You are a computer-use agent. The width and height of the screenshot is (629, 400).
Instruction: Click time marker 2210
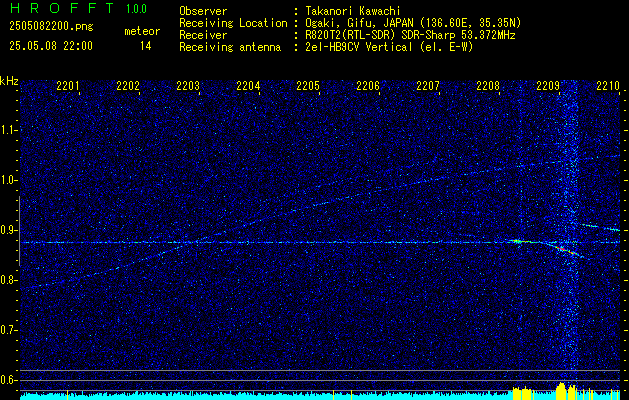click(608, 85)
